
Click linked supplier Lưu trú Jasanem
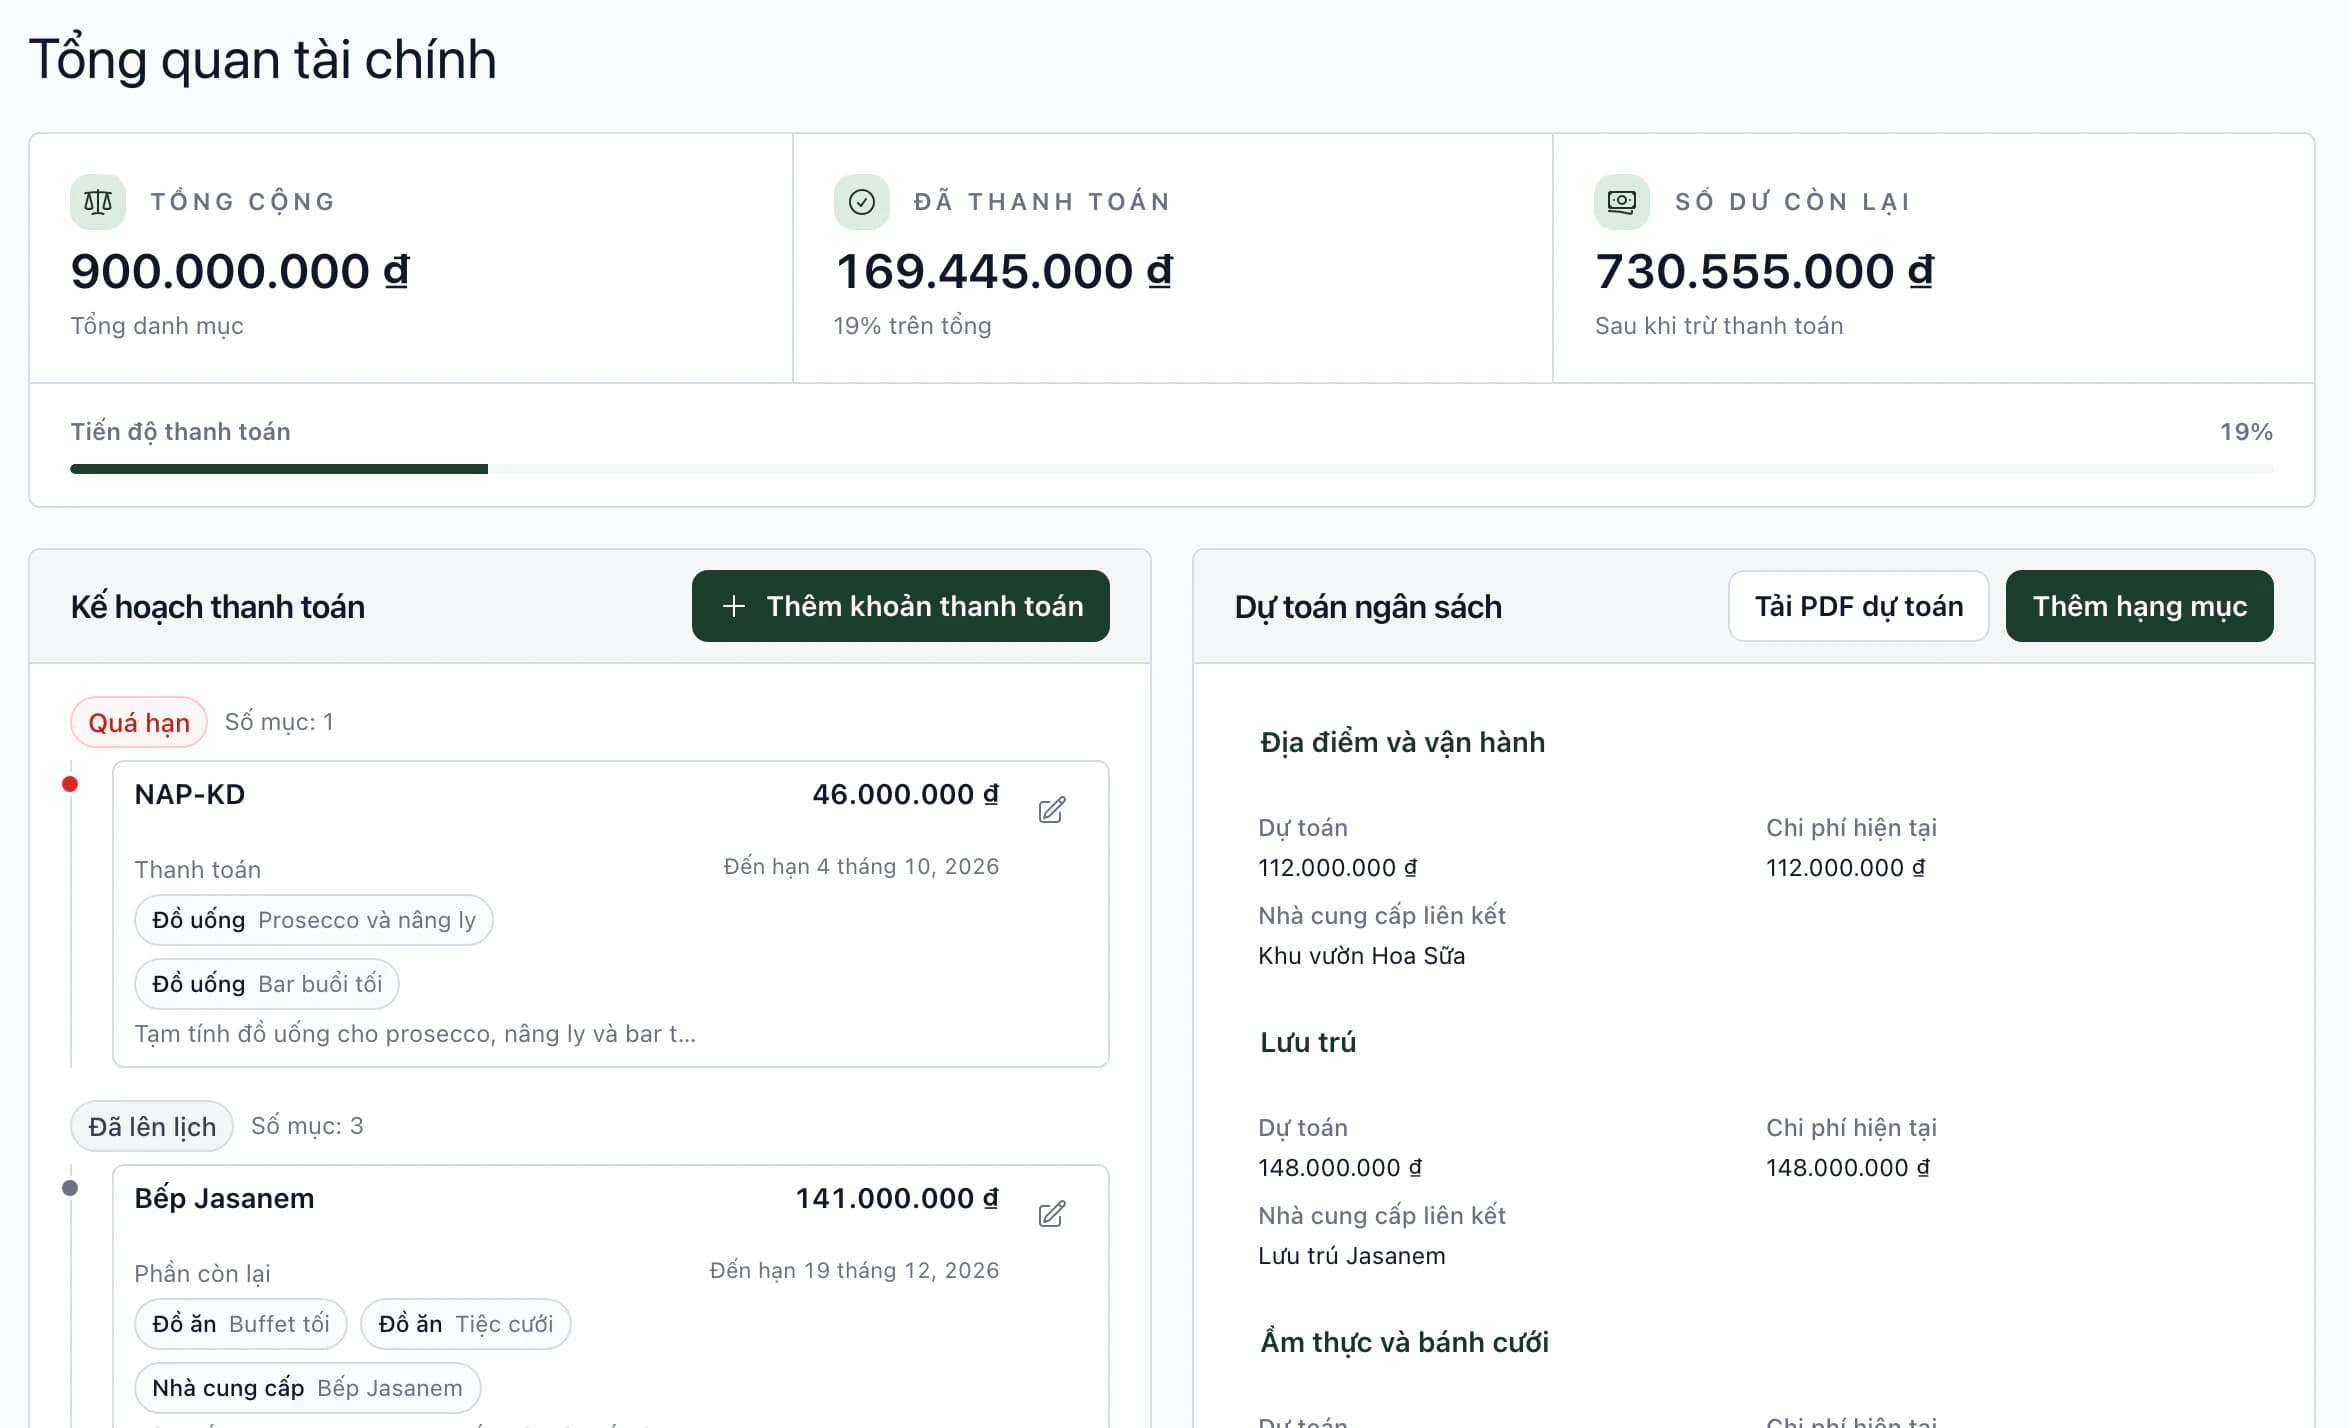click(1352, 1255)
